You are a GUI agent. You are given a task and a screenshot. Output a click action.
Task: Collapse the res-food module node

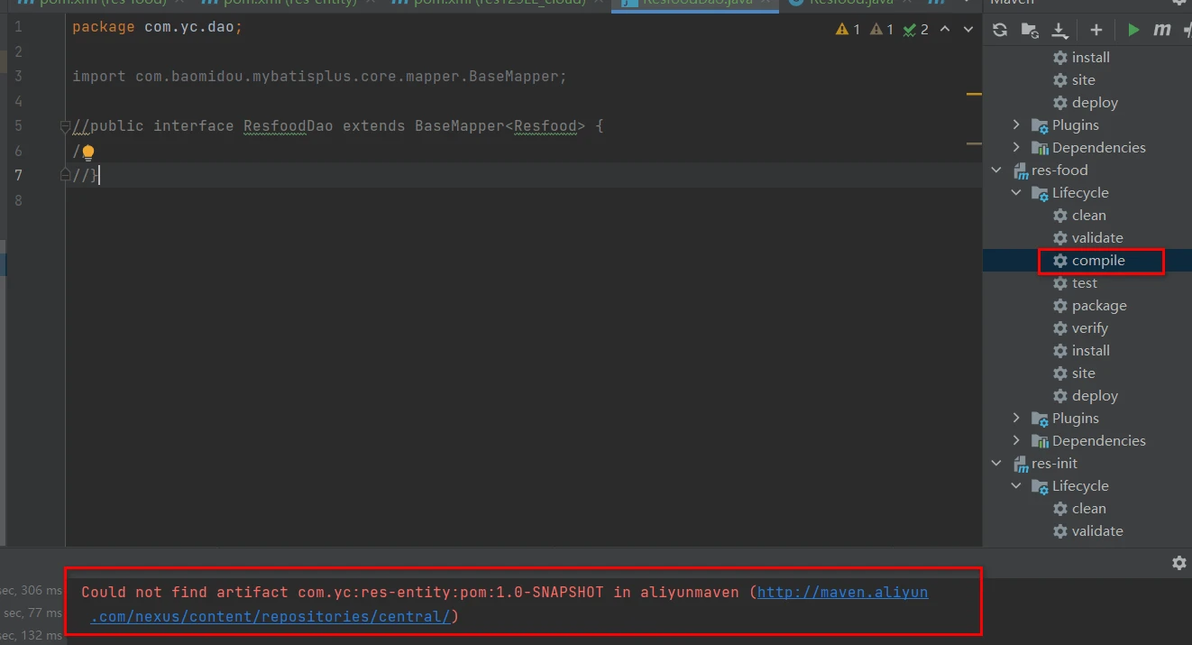point(997,170)
